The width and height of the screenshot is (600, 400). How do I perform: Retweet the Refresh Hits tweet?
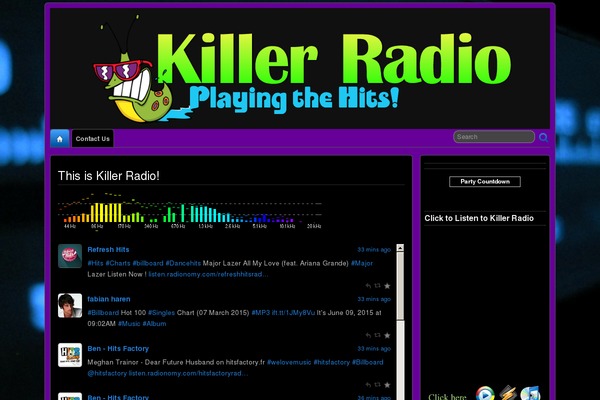(377, 286)
